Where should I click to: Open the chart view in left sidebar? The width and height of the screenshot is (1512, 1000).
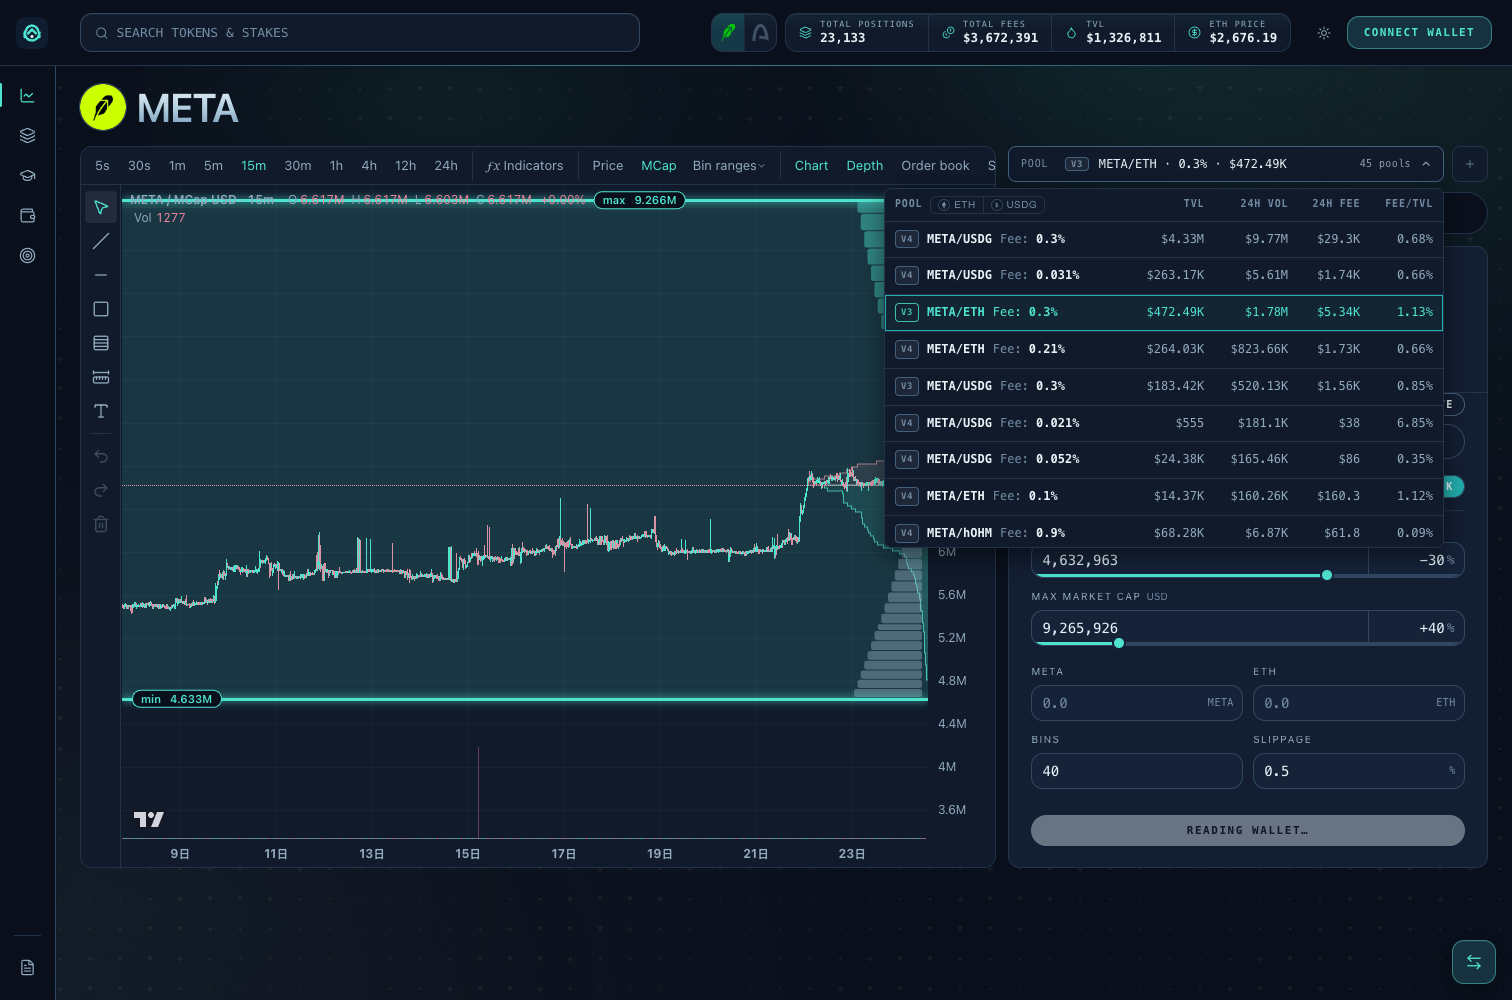point(28,96)
